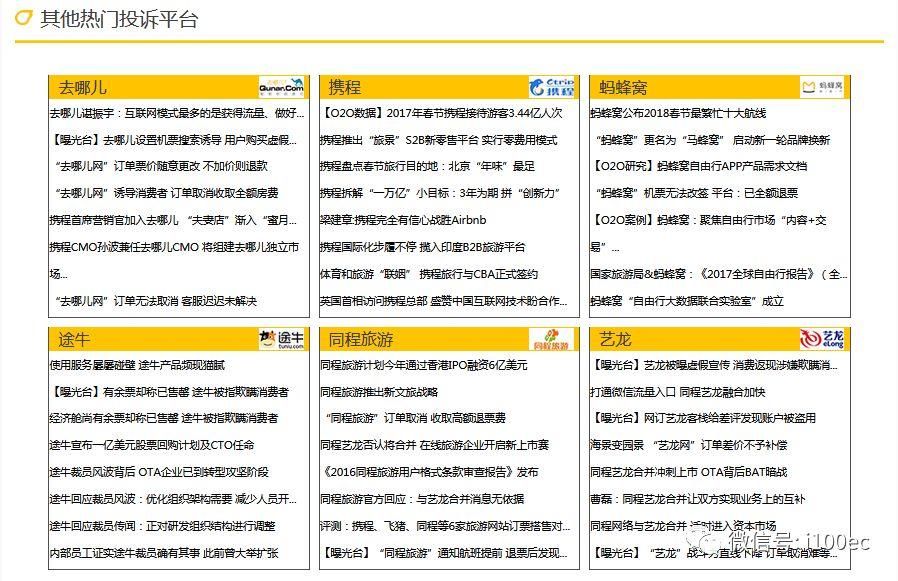The height and width of the screenshot is (581, 898).
Task: Open 携程首席营销官加入去哪儿 article
Action: (173, 220)
